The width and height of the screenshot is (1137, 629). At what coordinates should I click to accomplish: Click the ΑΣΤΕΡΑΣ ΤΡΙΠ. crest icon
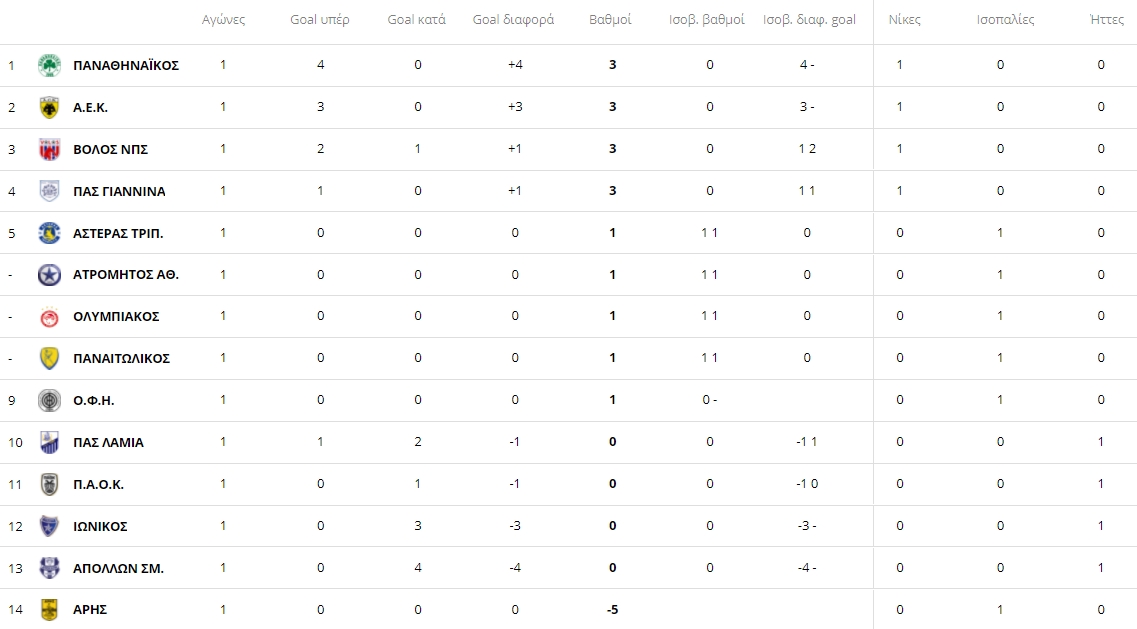[49, 233]
